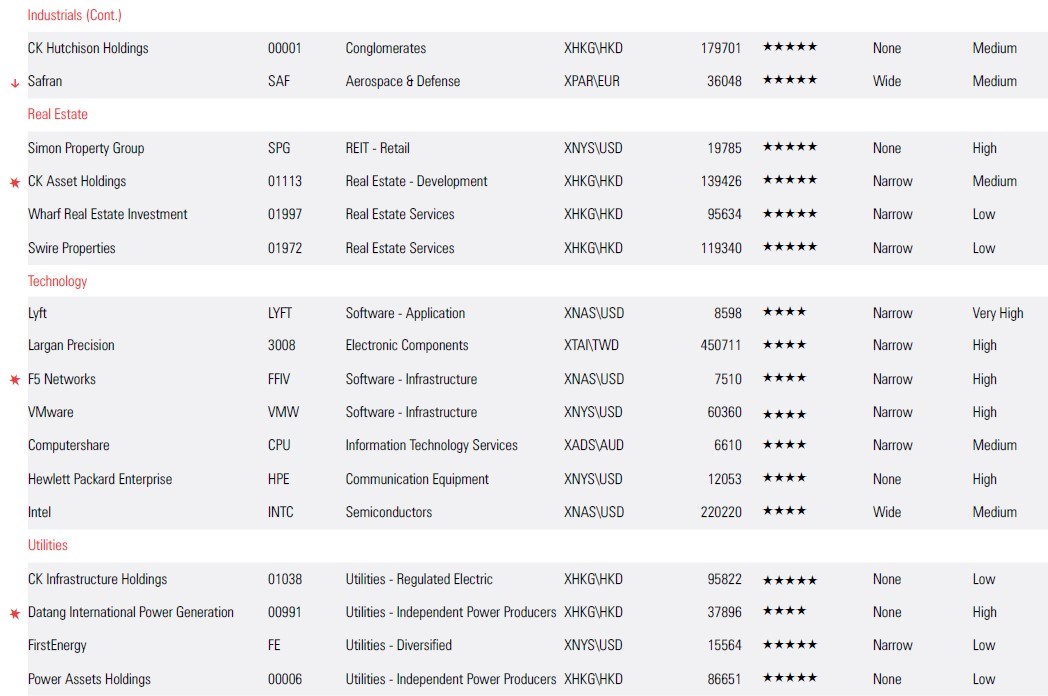Click the red star marker beside Datang International
This screenshot has width=1048, height=696.
point(15,614)
